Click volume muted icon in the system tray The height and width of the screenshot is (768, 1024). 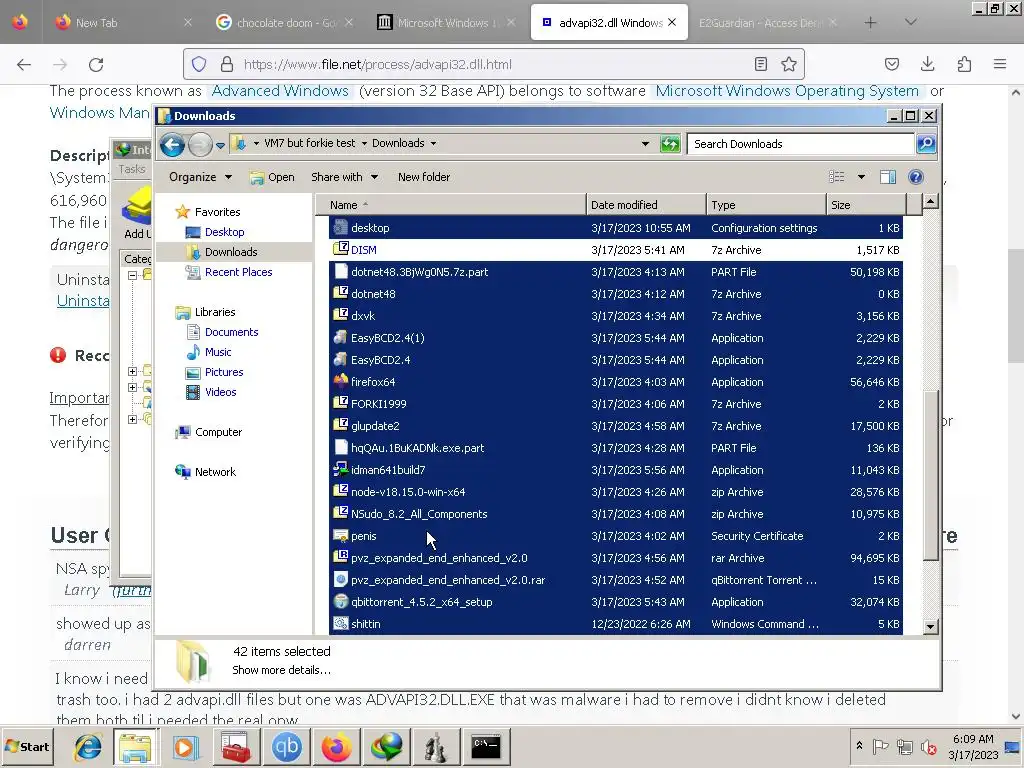(x=928, y=746)
